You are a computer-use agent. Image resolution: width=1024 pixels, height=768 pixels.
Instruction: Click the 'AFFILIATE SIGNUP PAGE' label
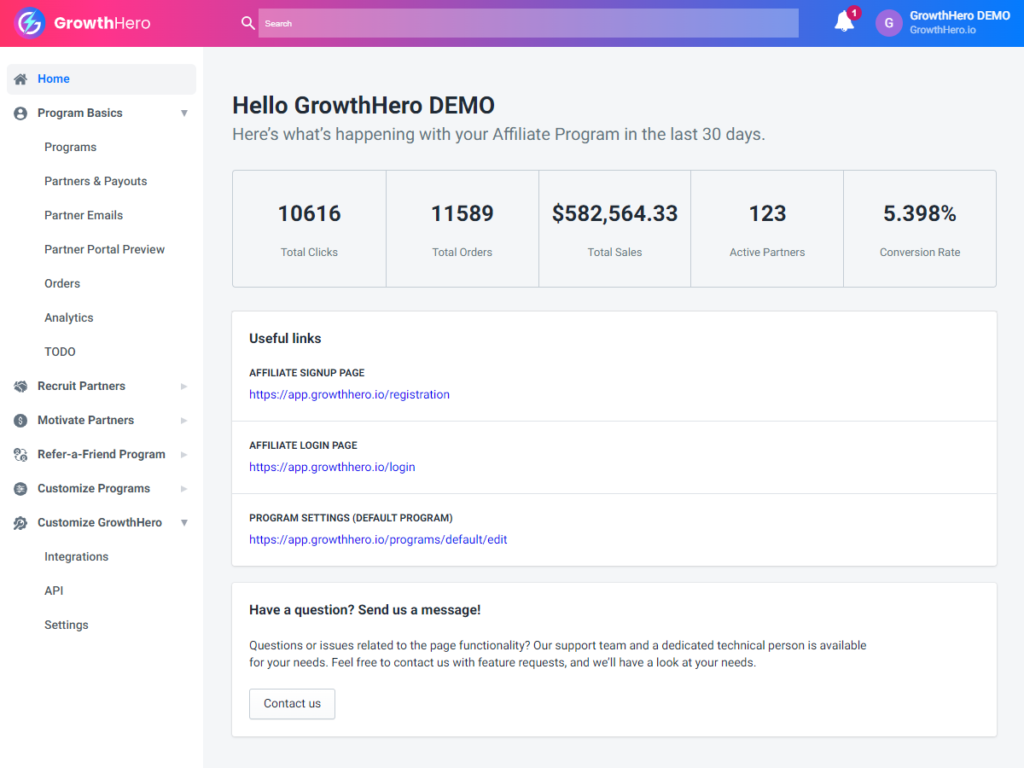[306, 372]
